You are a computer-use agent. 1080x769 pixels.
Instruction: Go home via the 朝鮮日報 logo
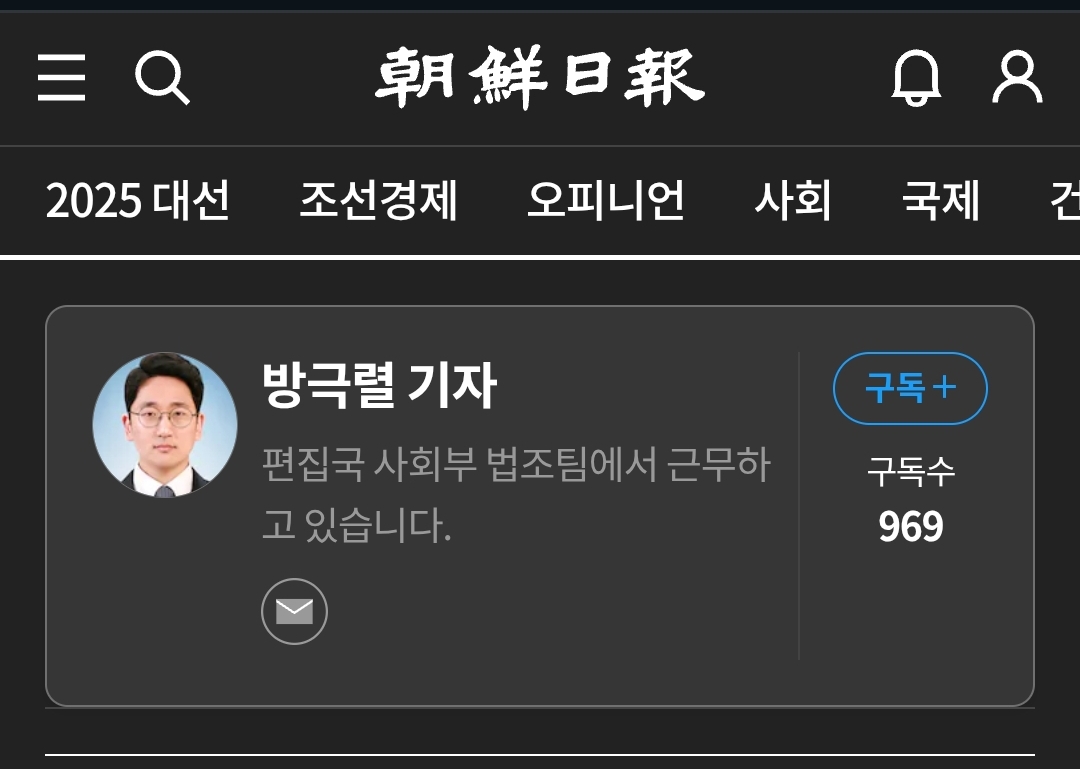tap(539, 77)
